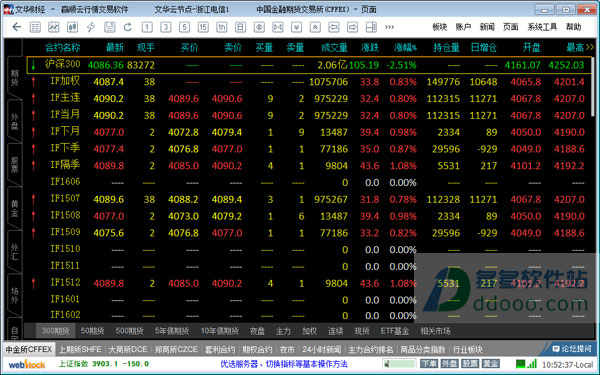Expand more toolbar items chevrons

[390, 27]
